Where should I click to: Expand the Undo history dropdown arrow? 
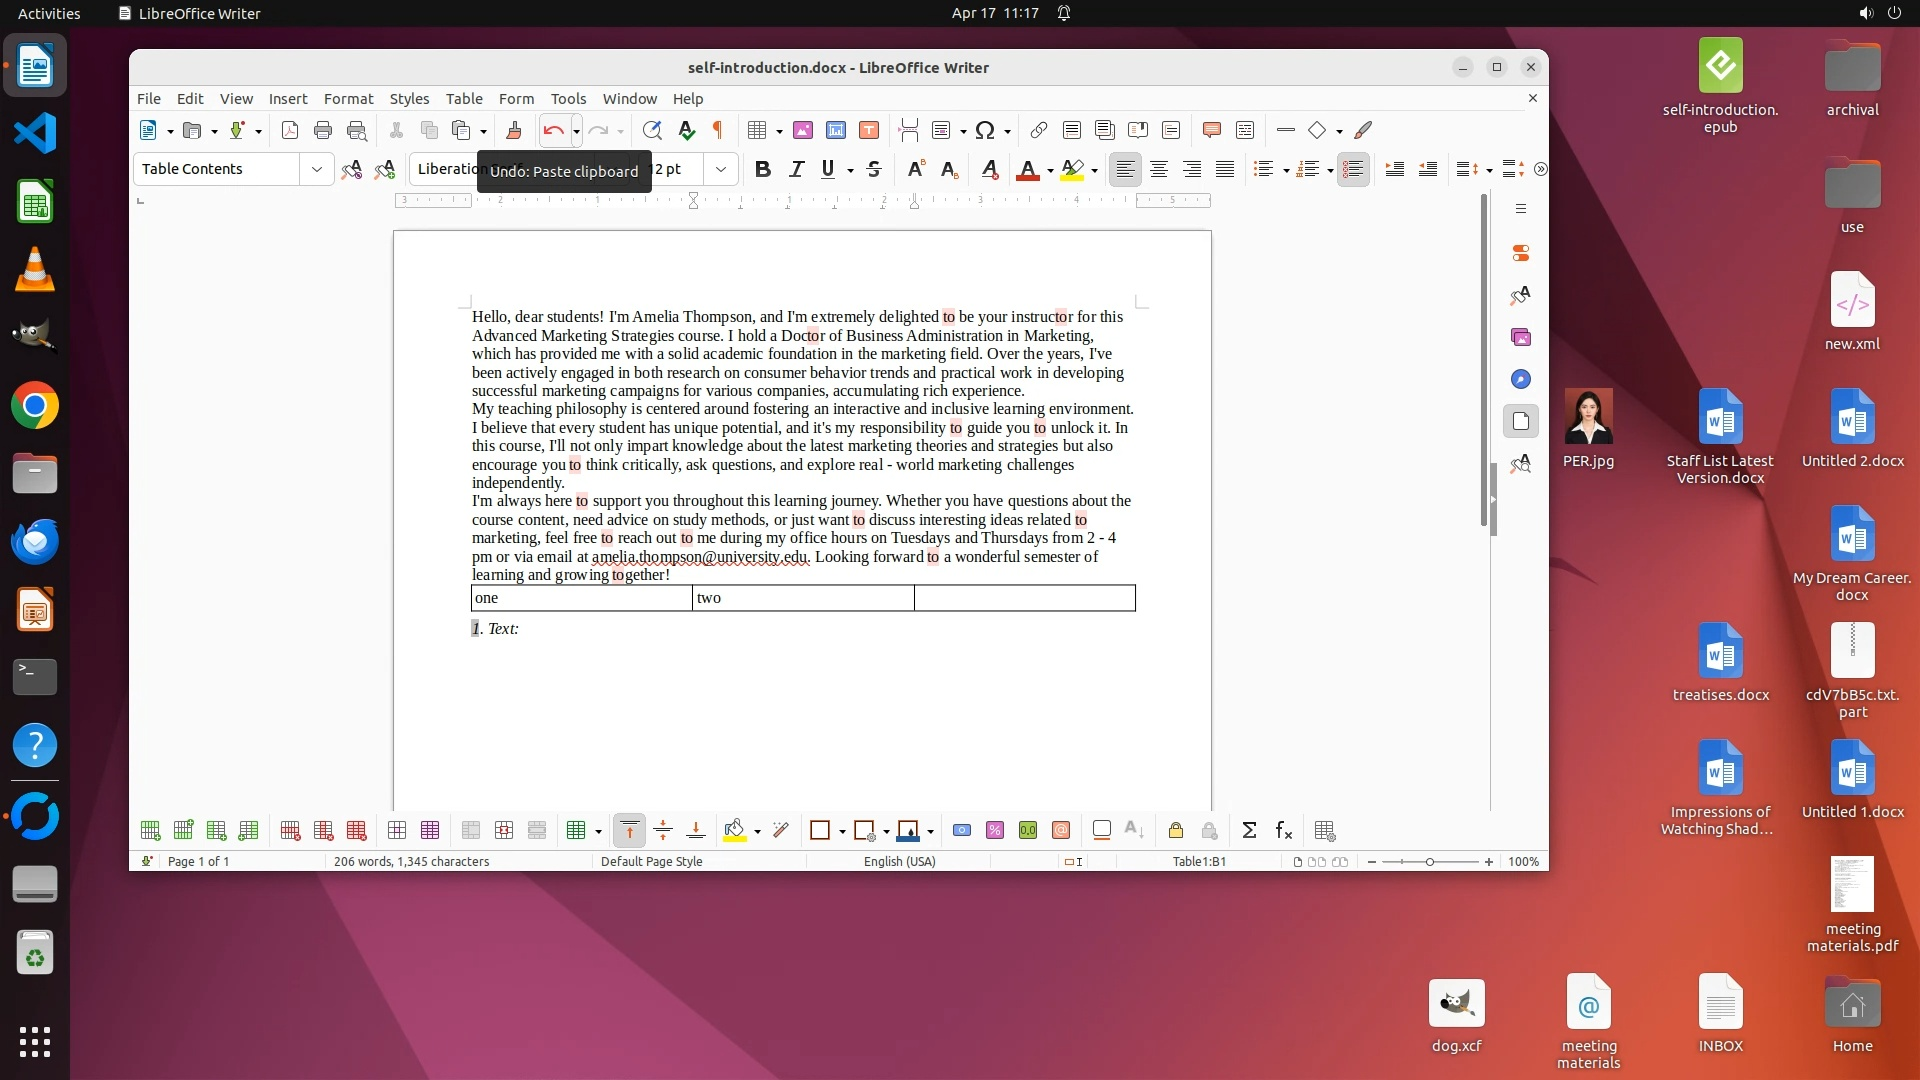click(576, 131)
